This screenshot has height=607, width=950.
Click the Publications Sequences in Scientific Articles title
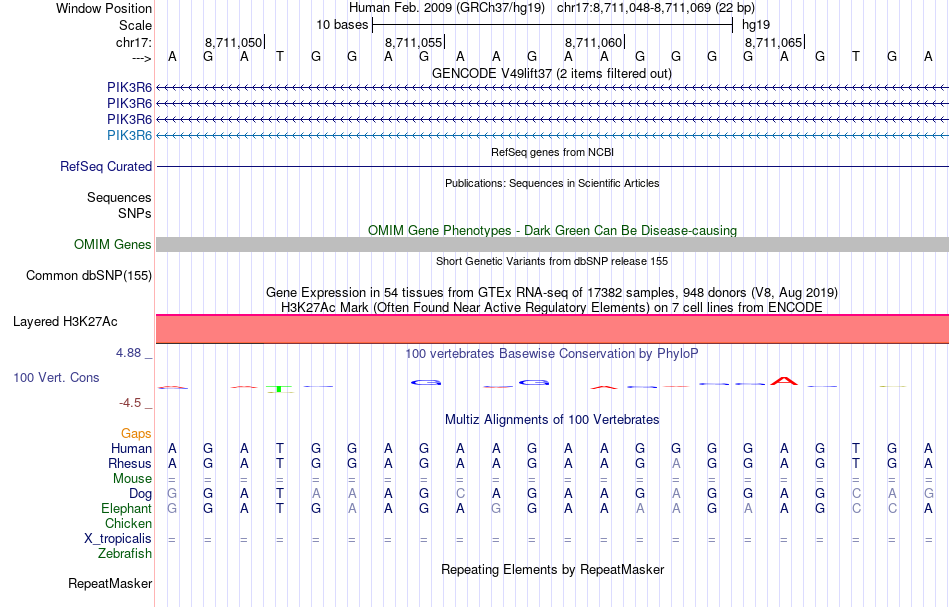pos(552,183)
